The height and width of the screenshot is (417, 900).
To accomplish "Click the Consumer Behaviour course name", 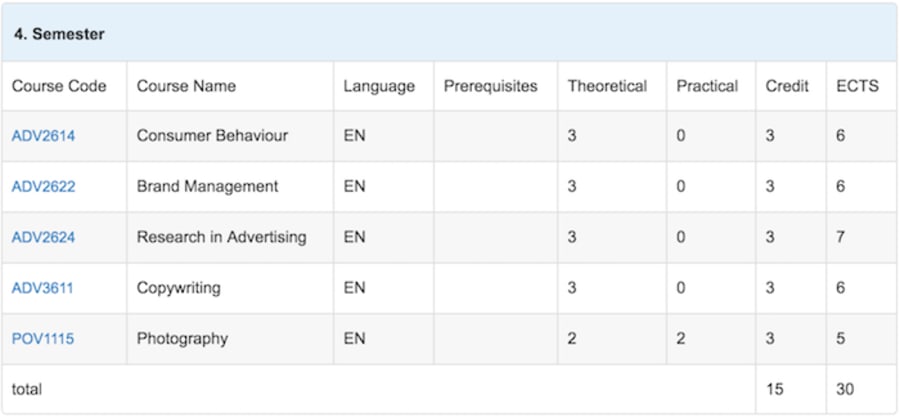I will [212, 136].
